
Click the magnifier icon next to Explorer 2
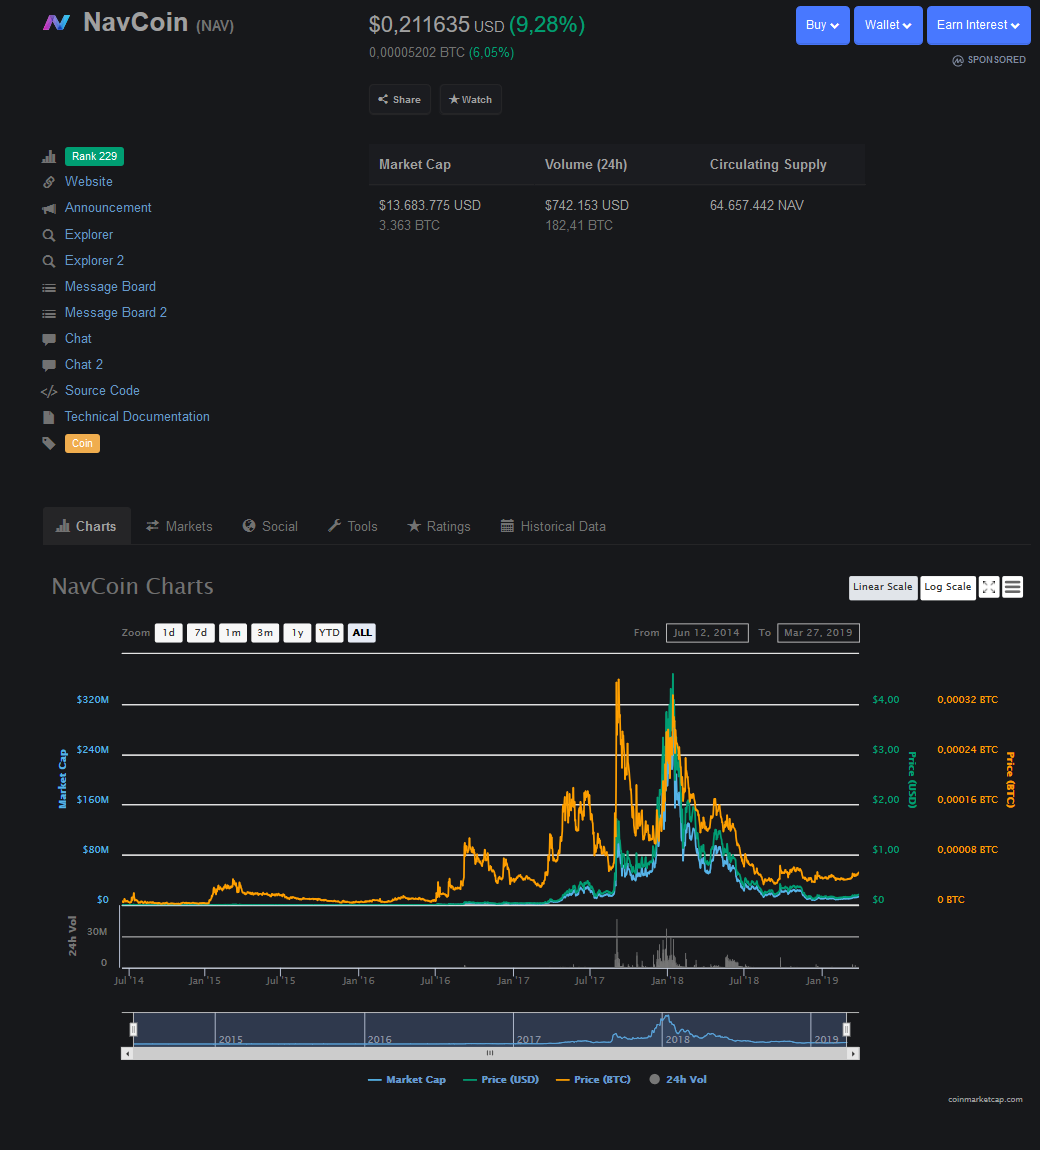[49, 261]
